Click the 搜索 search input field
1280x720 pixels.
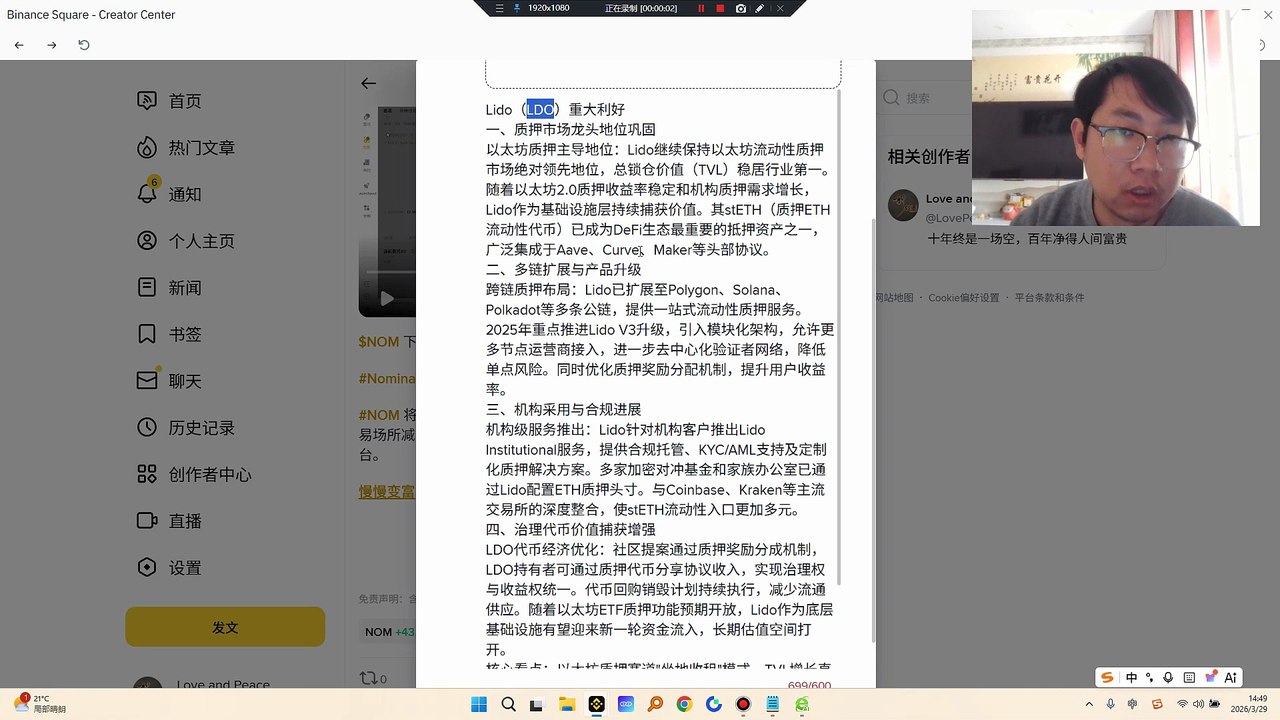coord(925,98)
